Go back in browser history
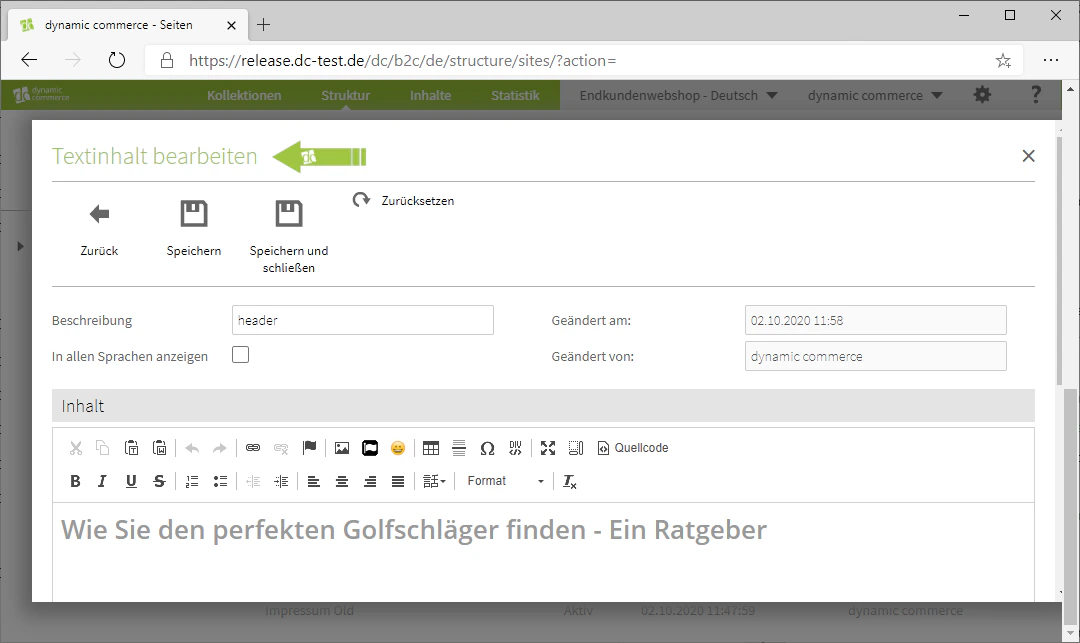This screenshot has width=1080, height=643. pyautogui.click(x=29, y=61)
